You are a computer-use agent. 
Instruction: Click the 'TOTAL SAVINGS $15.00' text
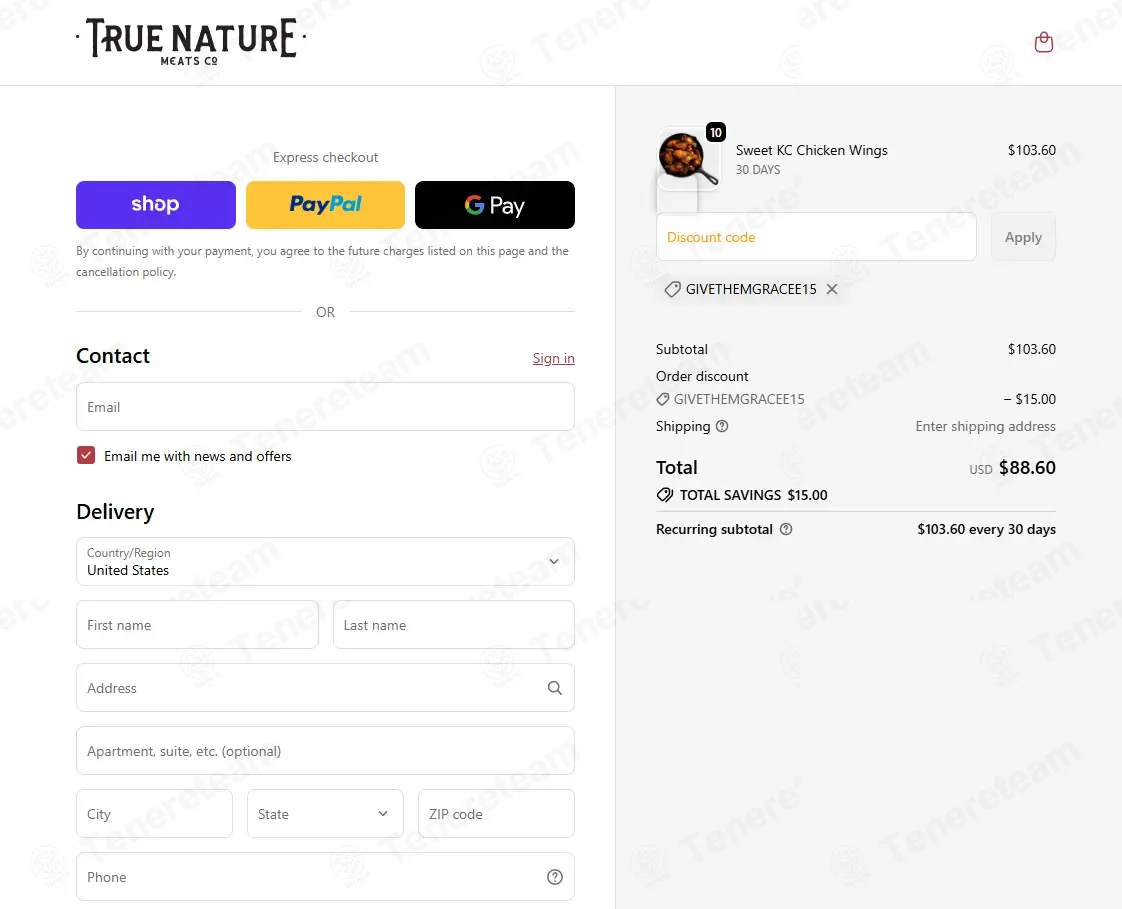tap(753, 495)
